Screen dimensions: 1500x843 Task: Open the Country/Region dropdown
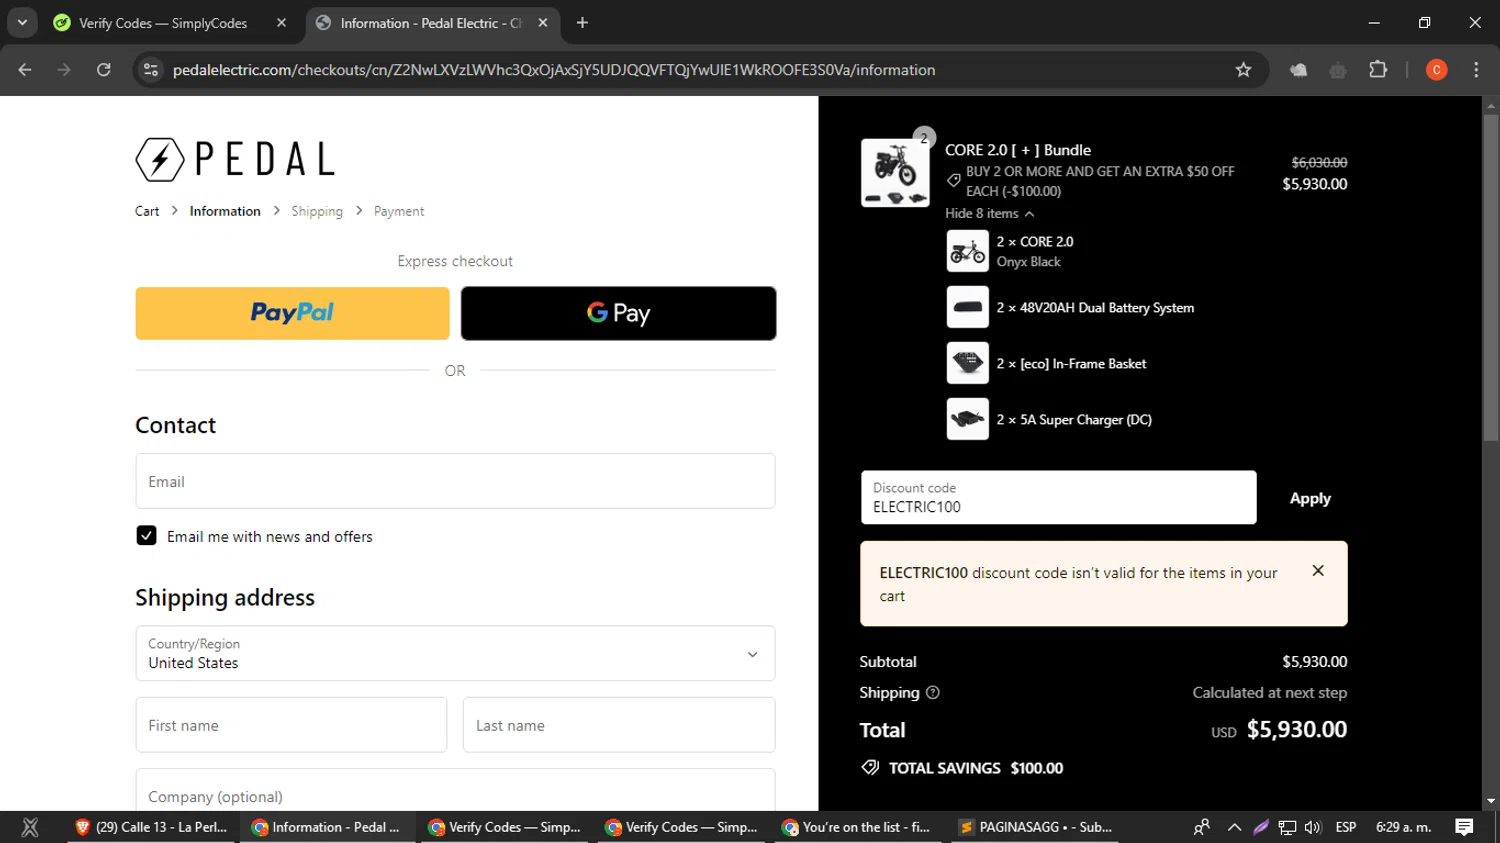click(455, 654)
